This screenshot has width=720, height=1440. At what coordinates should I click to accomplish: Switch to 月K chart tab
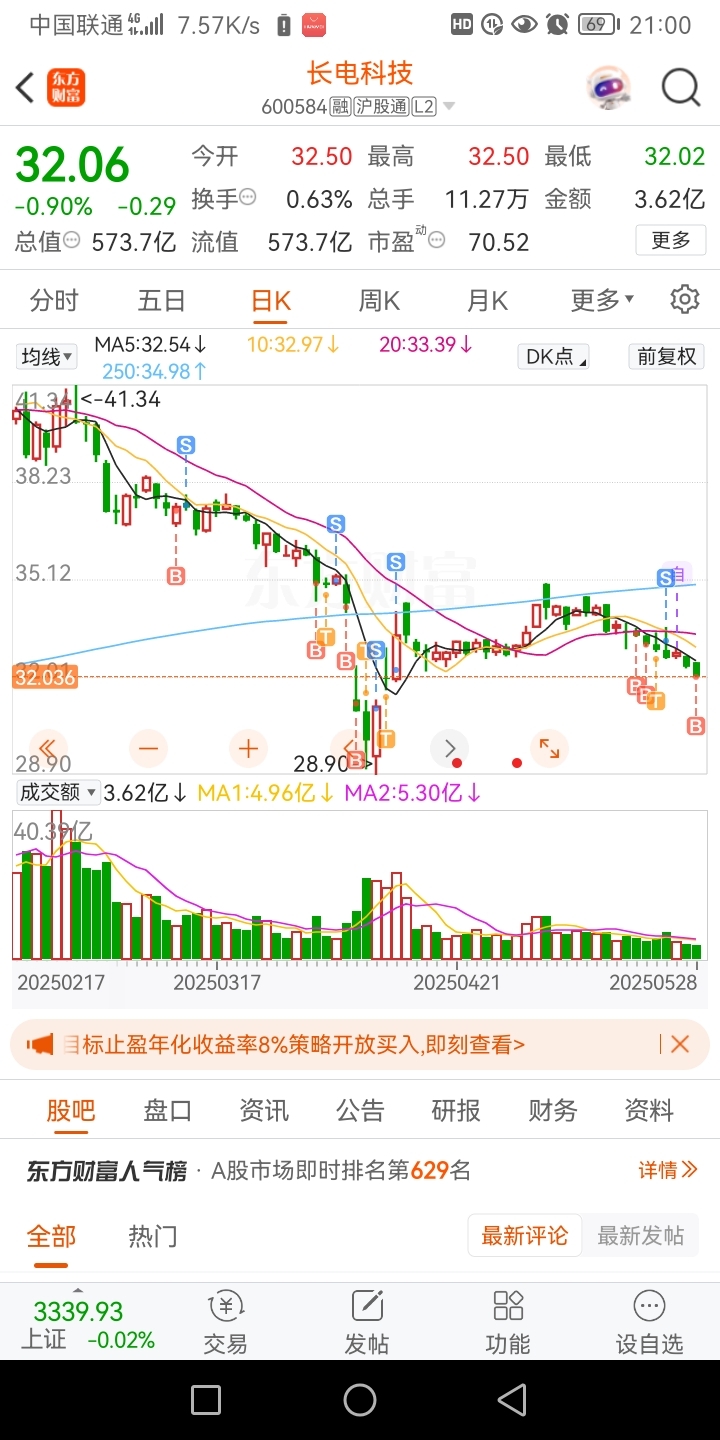(x=487, y=299)
